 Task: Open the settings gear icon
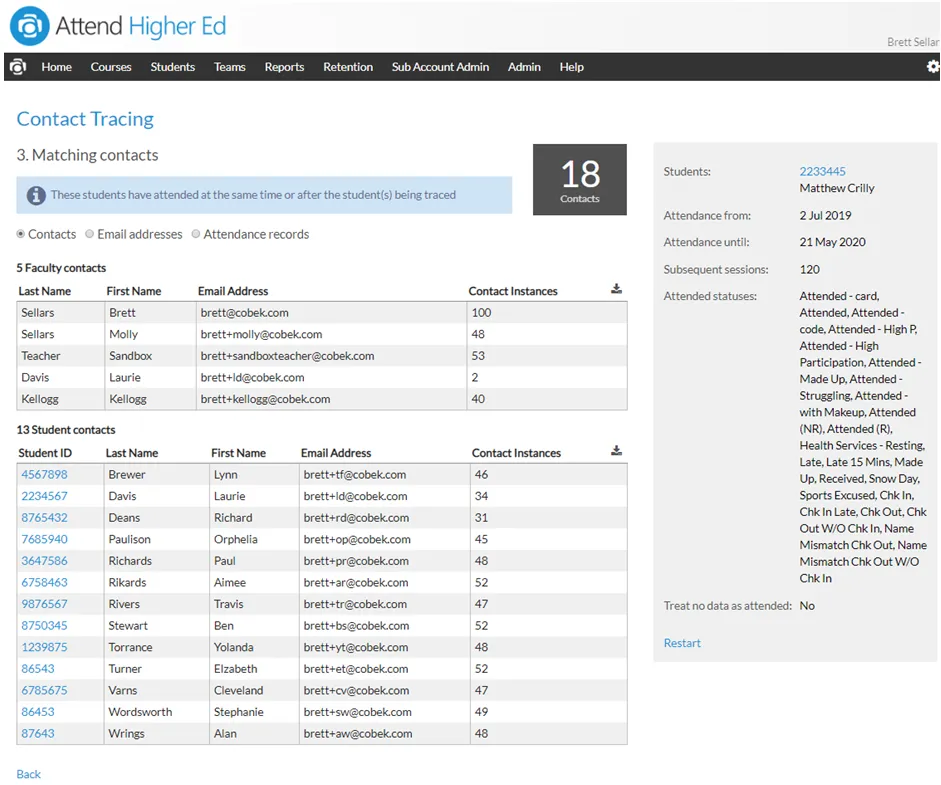coord(933,67)
